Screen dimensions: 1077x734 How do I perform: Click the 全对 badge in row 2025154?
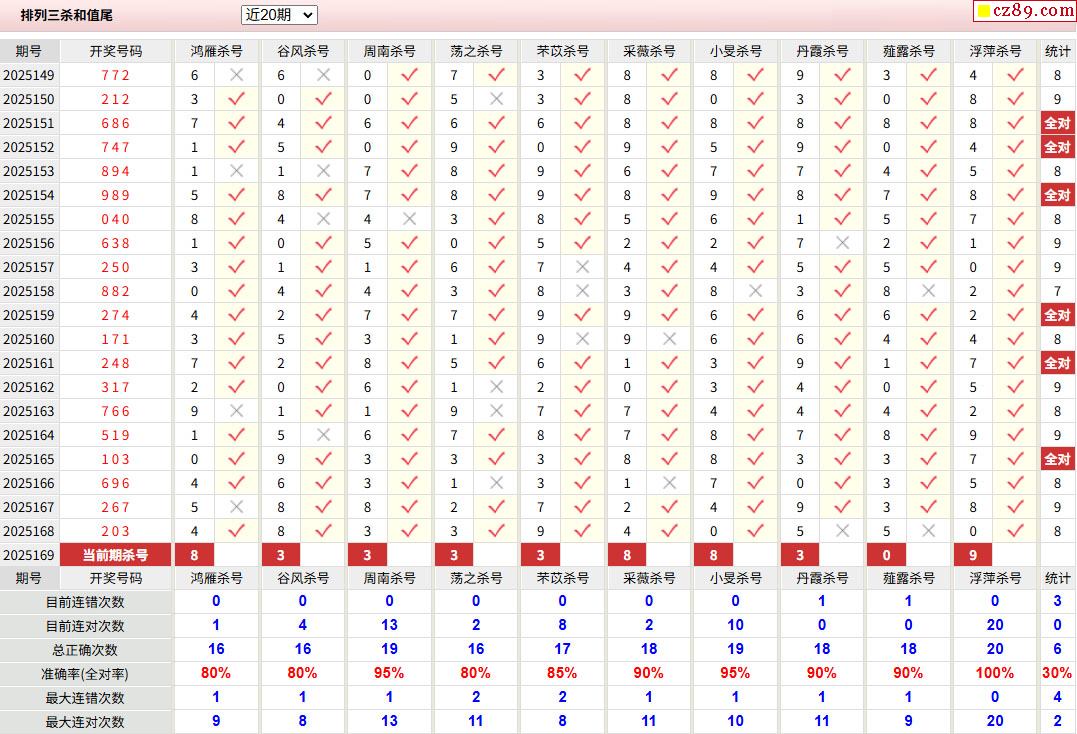[1058, 196]
